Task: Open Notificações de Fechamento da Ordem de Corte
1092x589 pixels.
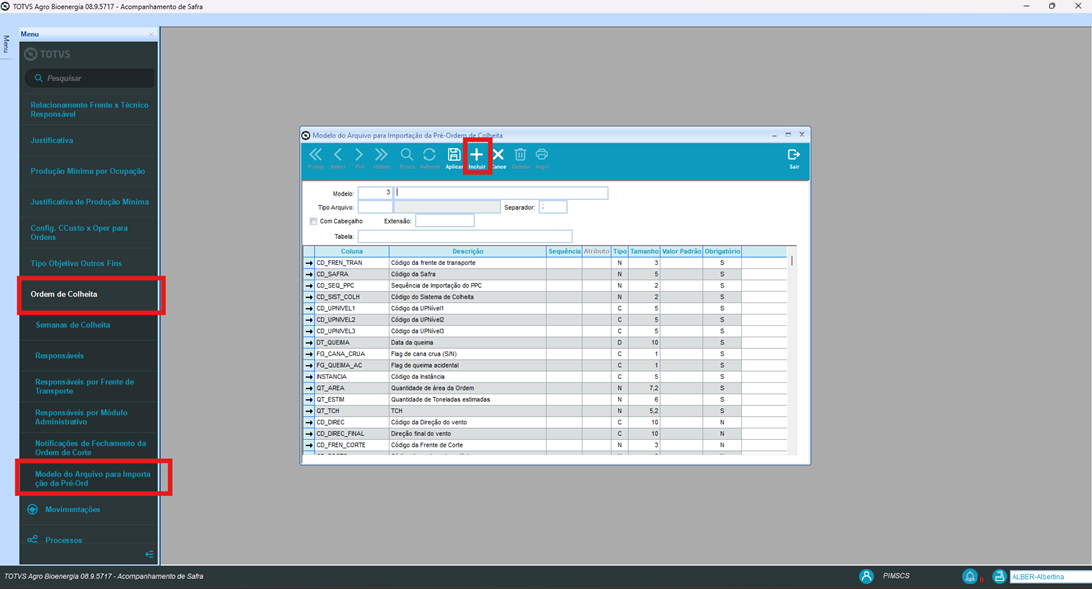Action: click(x=89, y=448)
